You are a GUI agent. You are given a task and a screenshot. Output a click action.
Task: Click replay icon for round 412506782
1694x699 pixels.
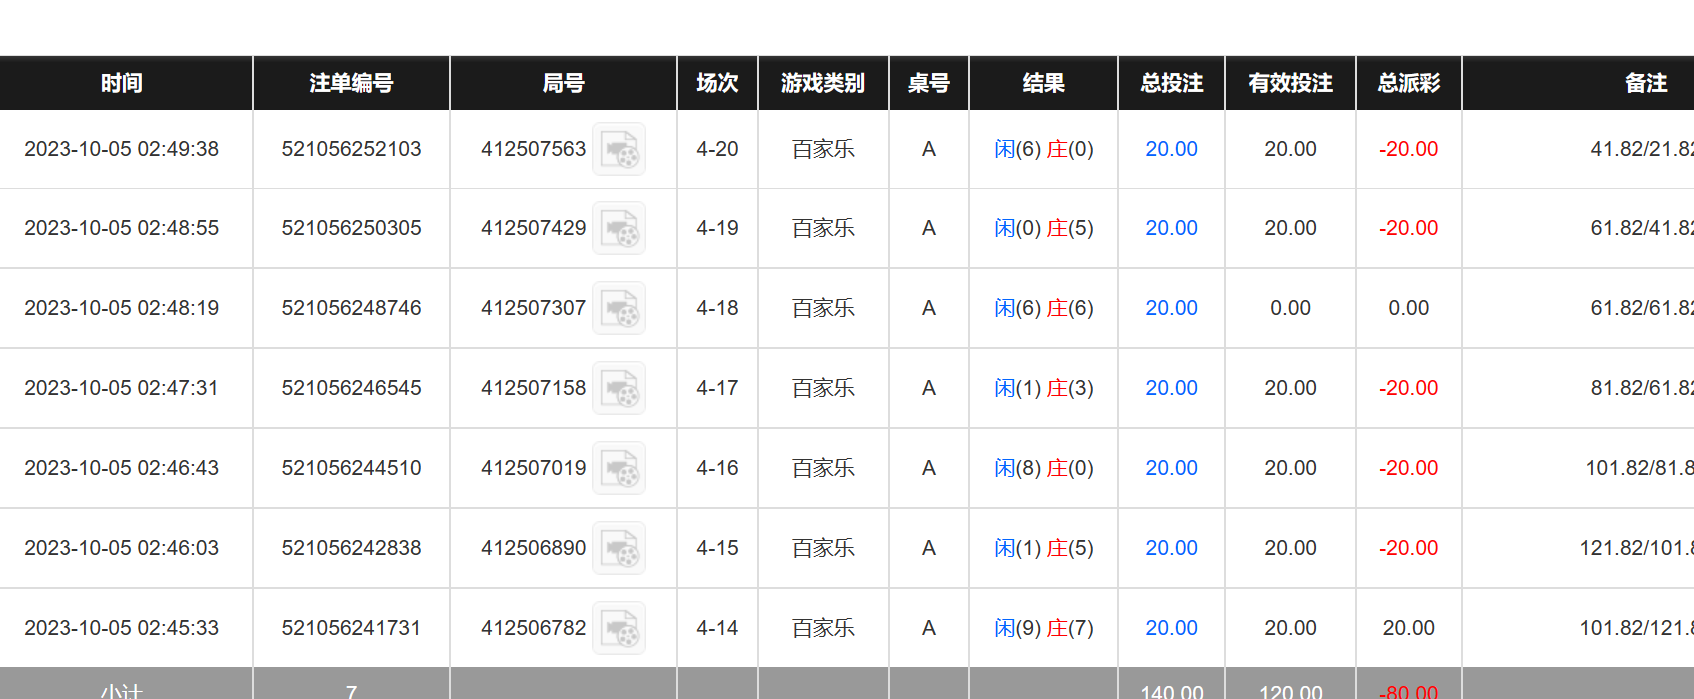(x=619, y=628)
